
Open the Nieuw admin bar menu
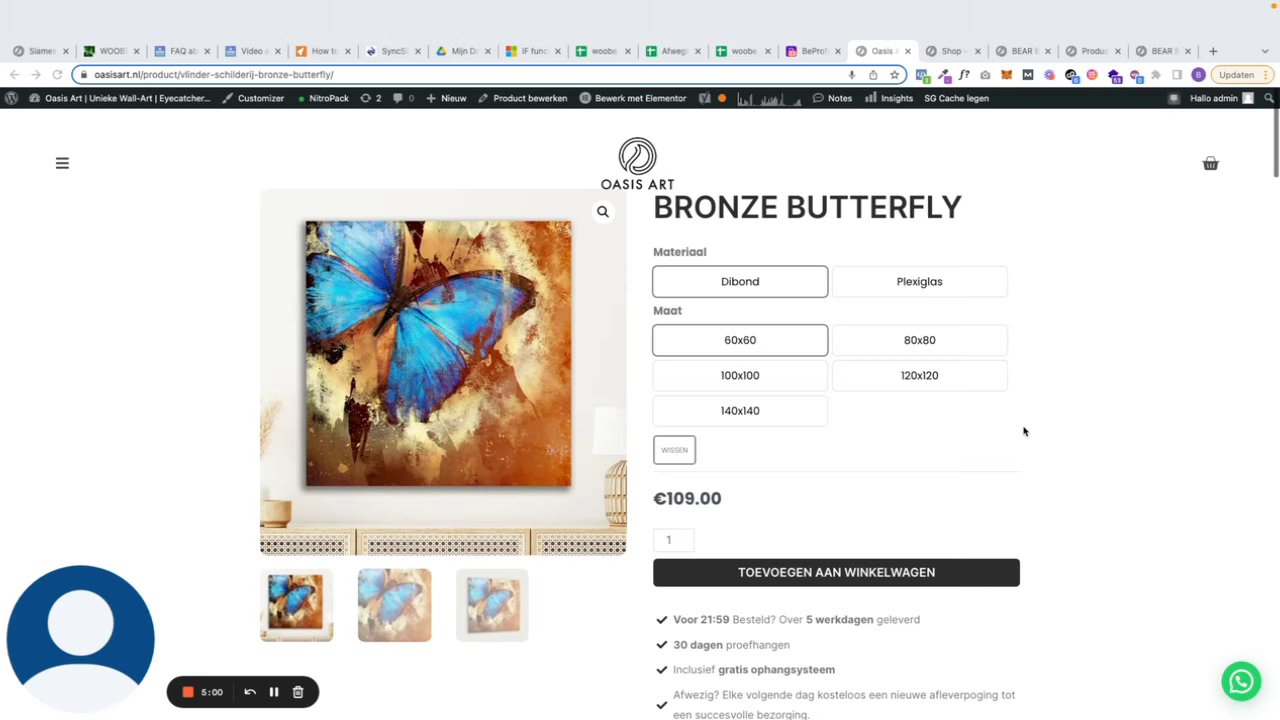pyautogui.click(x=446, y=98)
